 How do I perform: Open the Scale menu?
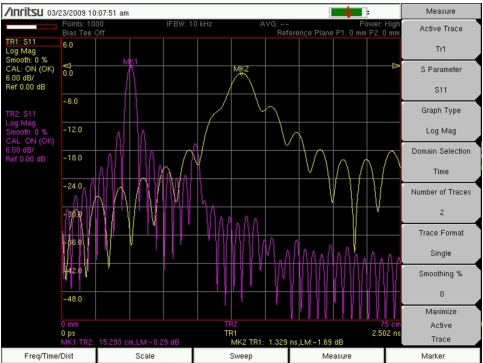(145, 356)
